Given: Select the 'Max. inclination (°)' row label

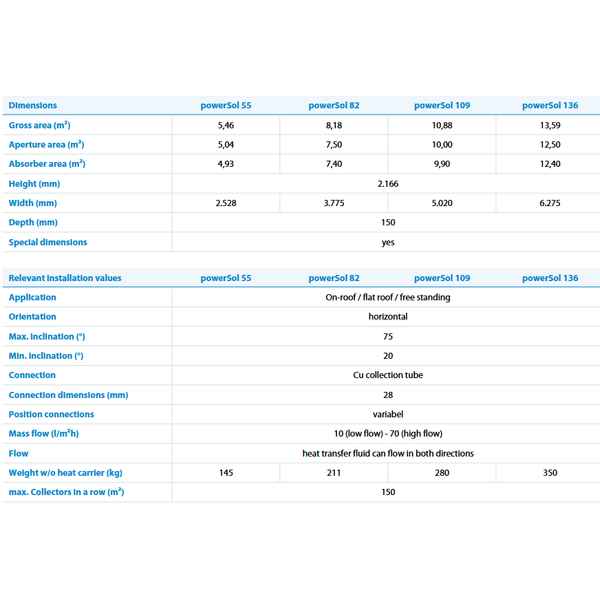Looking at the screenshot, I should 47,337.
